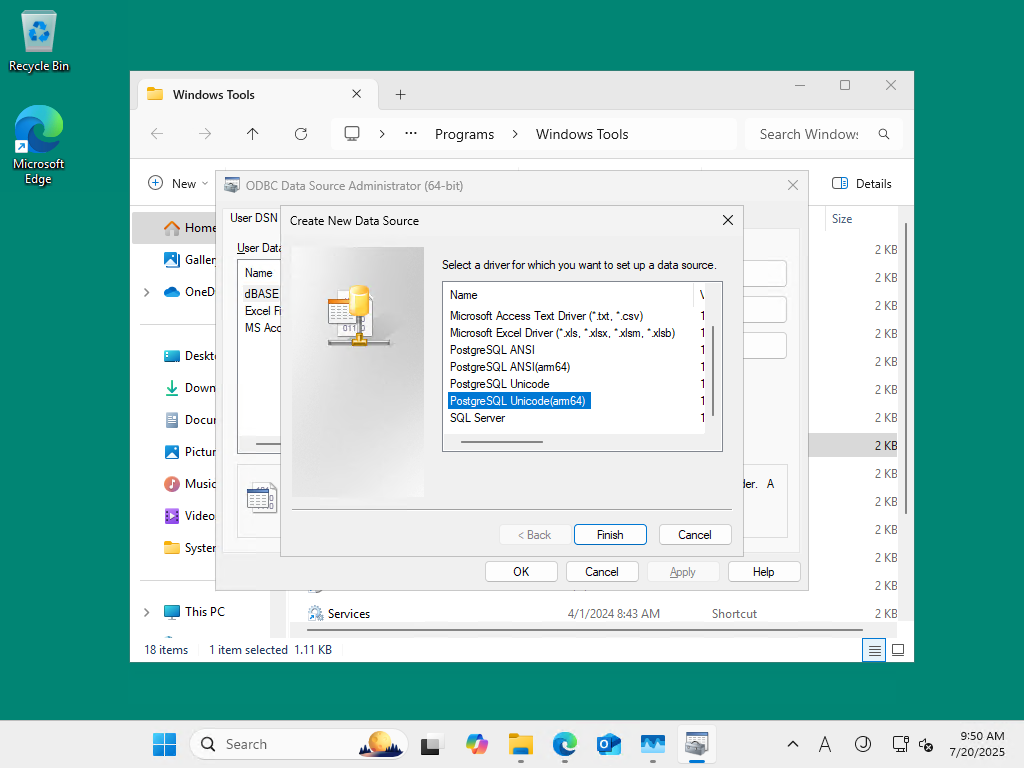1024x768 pixels.
Task: Open the User DSN tab
Action: tap(253, 218)
